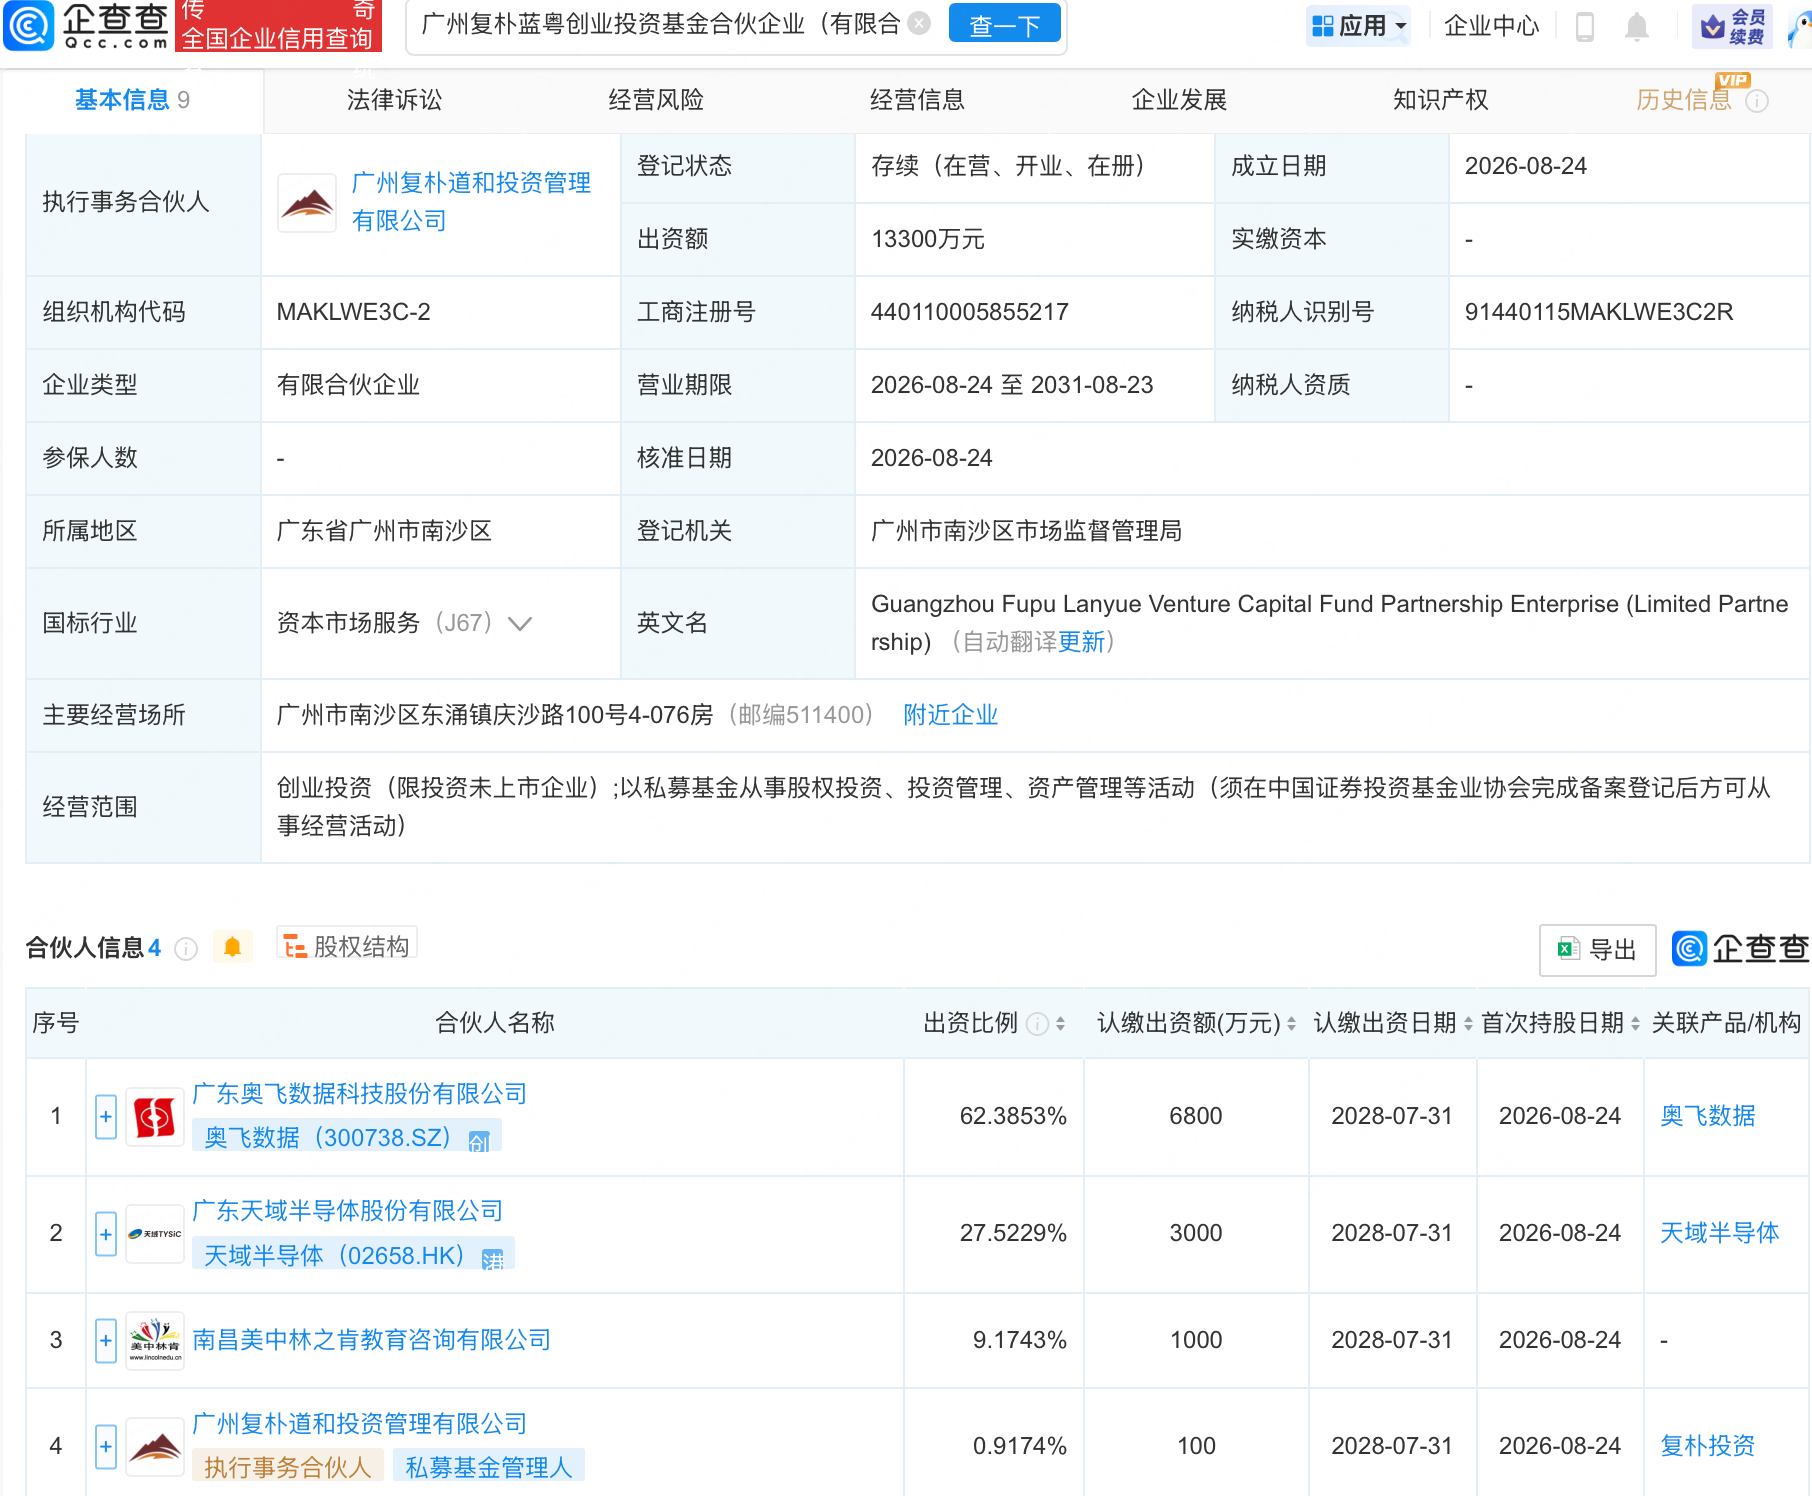Sort the table by 出资比例

pos(1060,1023)
